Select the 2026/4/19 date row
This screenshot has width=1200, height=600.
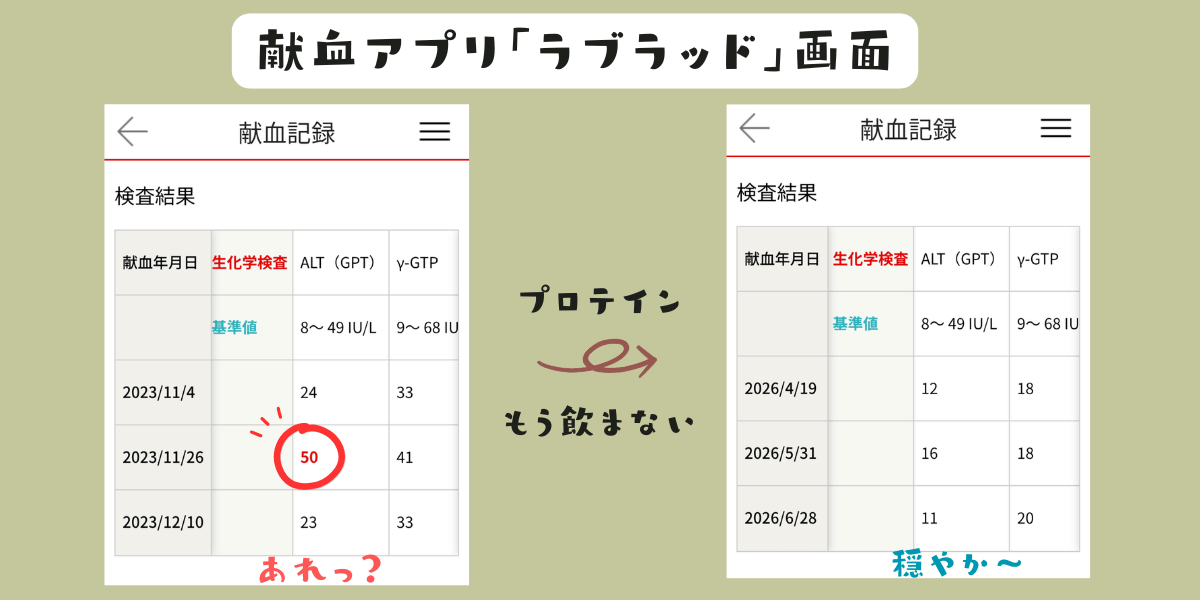click(x=908, y=388)
